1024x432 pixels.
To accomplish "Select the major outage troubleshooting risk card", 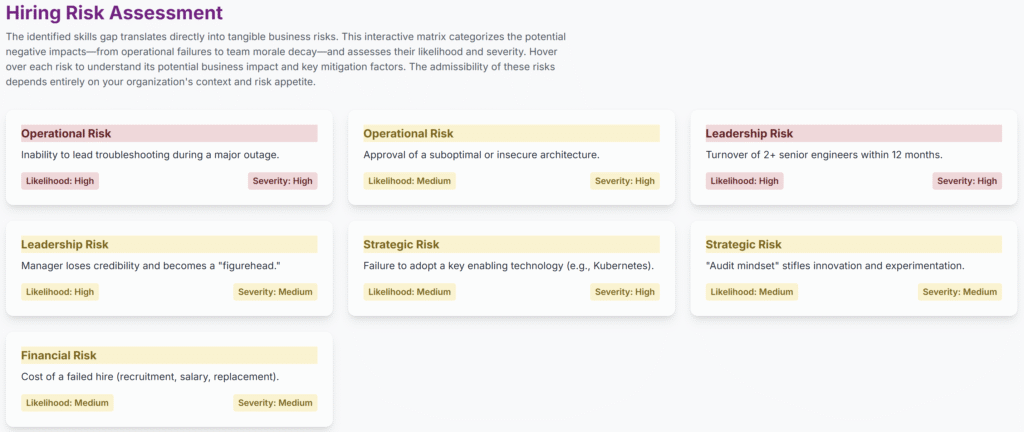I will point(169,157).
